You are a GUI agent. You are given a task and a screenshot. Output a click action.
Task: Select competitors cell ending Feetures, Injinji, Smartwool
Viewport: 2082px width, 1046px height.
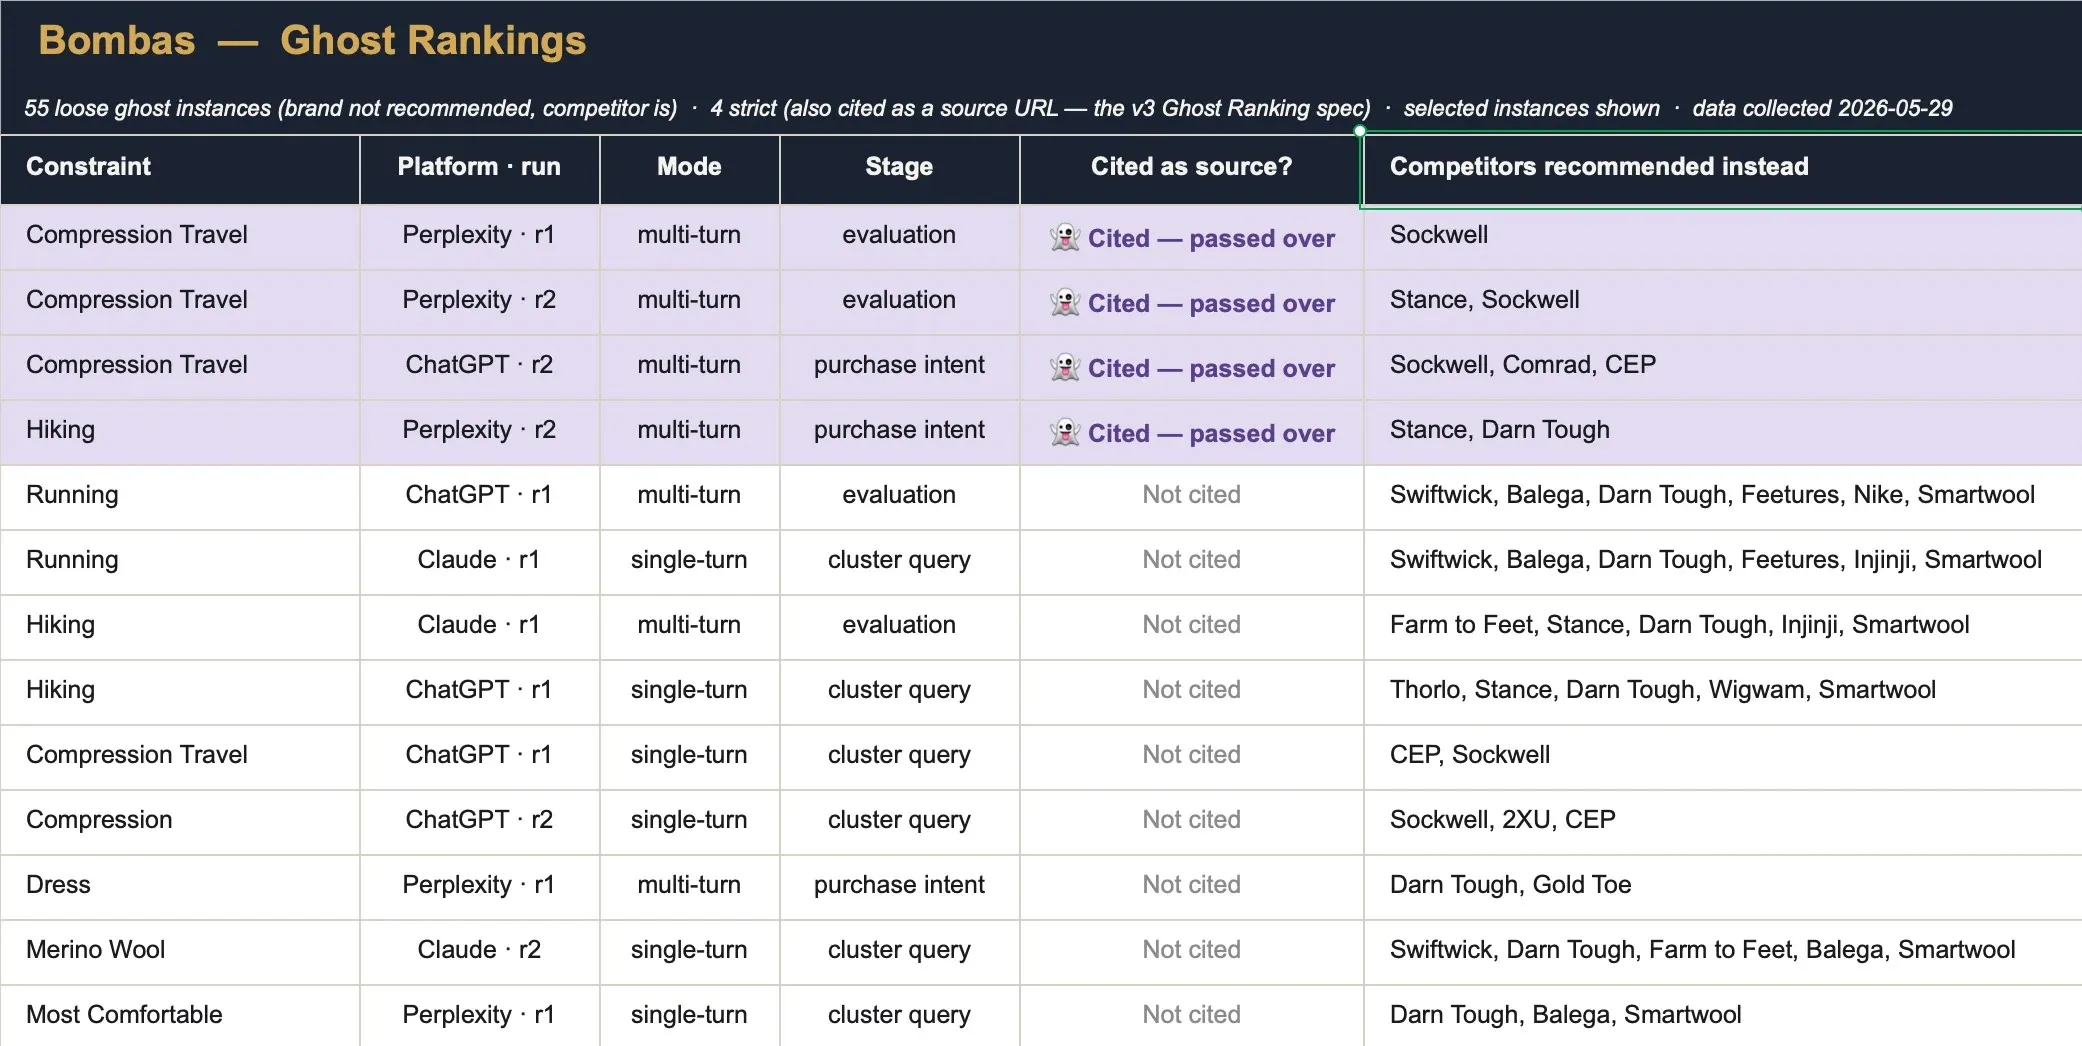[x=1722, y=562]
